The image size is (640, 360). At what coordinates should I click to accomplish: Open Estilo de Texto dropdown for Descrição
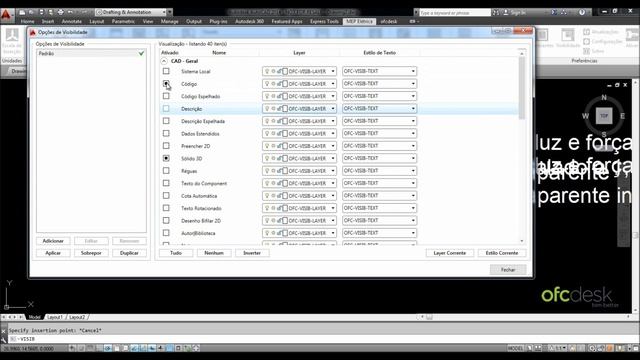tap(379, 109)
